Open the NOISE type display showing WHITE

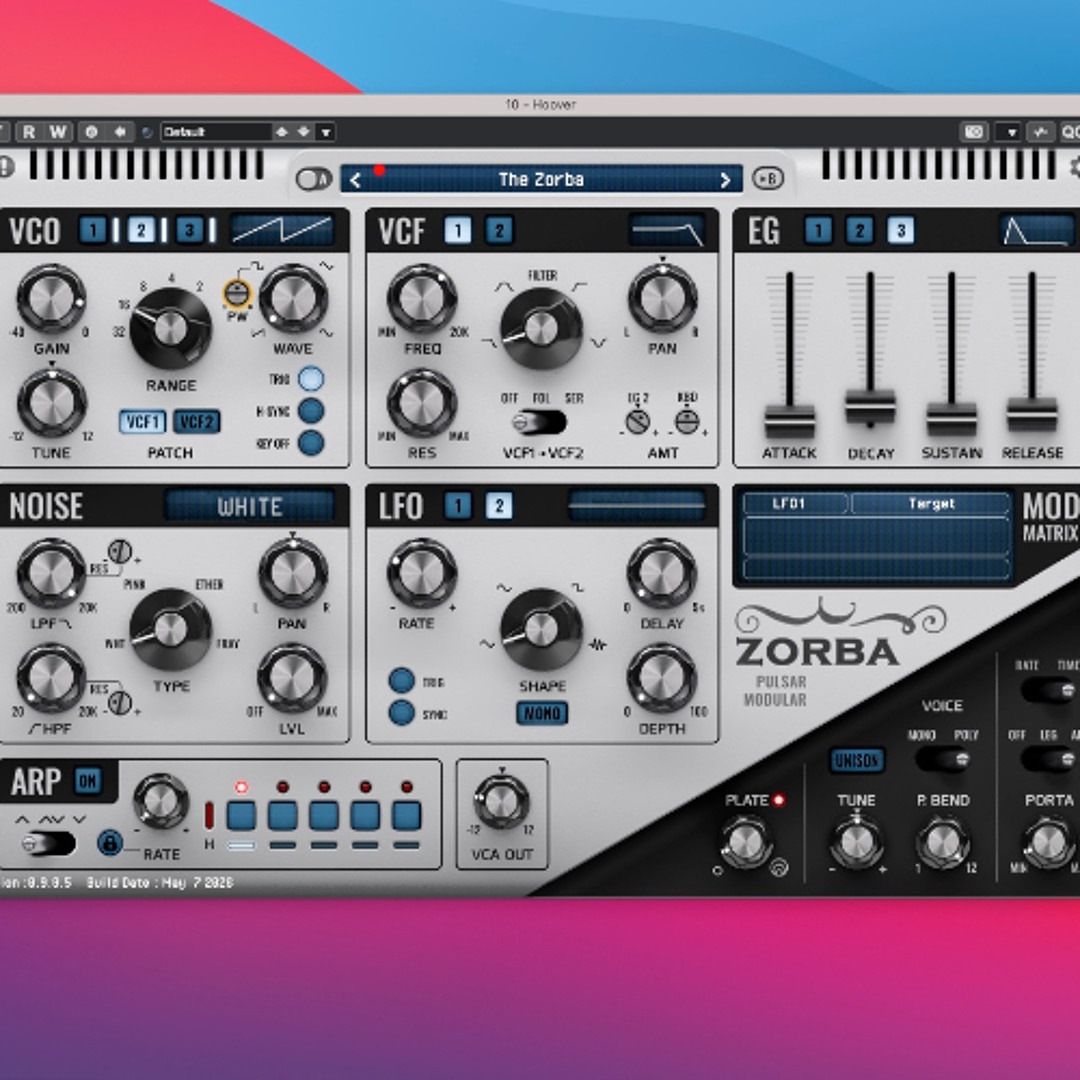point(249,506)
